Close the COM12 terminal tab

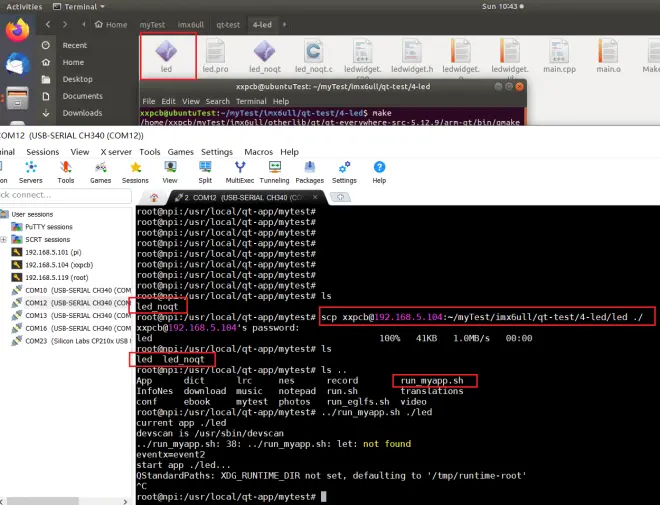point(315,197)
